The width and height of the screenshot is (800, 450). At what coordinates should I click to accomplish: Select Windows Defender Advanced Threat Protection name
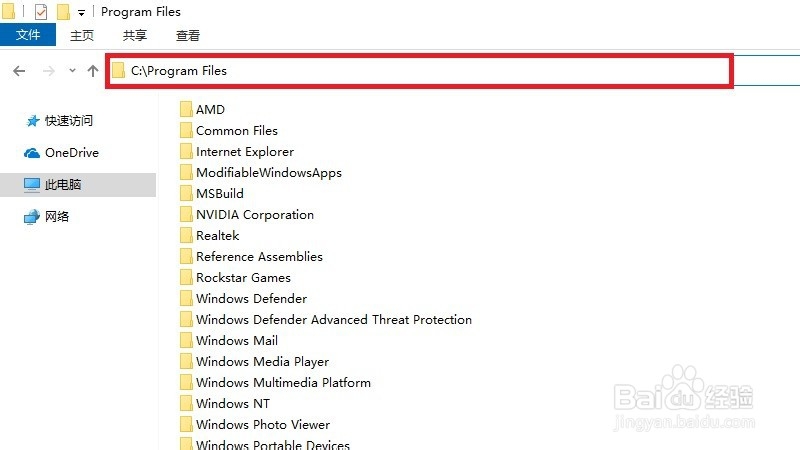tap(334, 319)
